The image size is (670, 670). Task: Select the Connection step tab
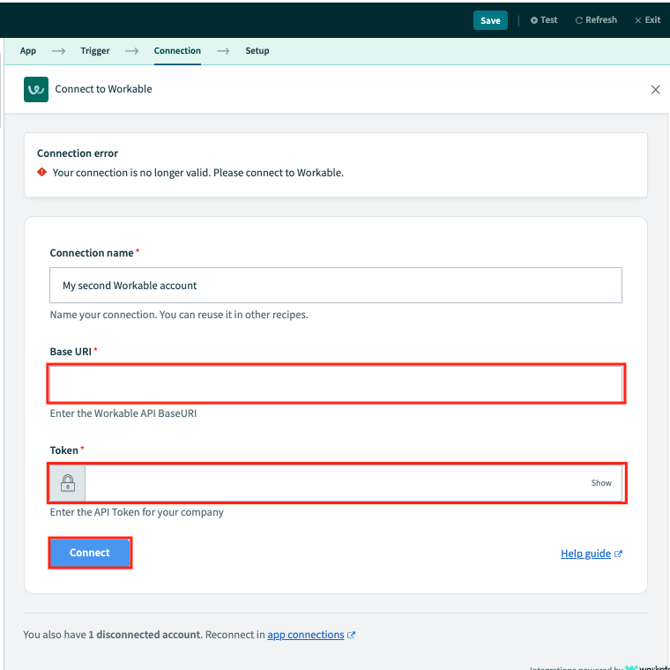tap(177, 51)
